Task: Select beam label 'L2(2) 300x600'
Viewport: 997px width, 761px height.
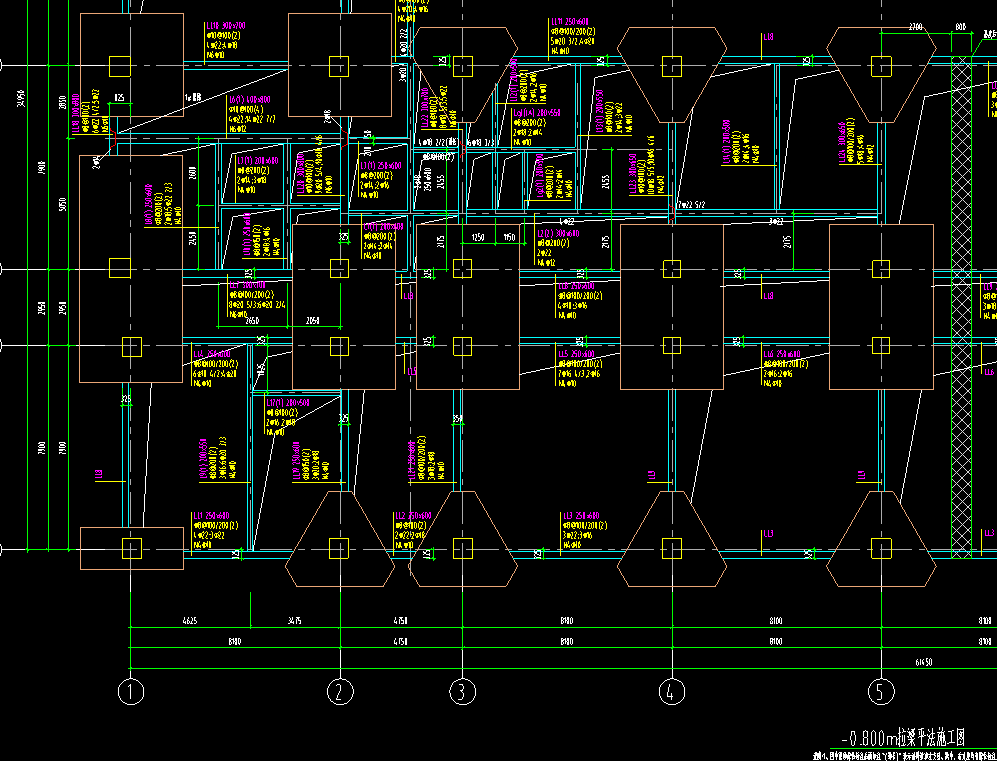Action: pyautogui.click(x=558, y=234)
